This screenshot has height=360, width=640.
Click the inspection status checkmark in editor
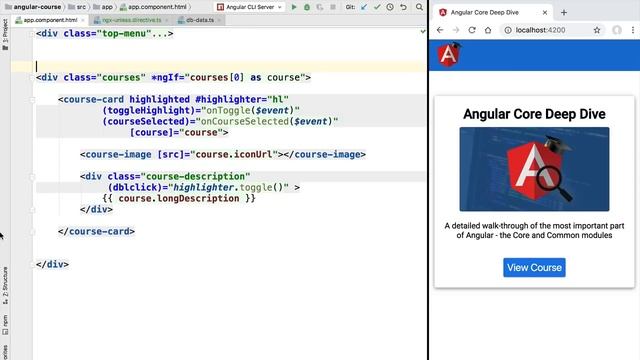(422, 31)
